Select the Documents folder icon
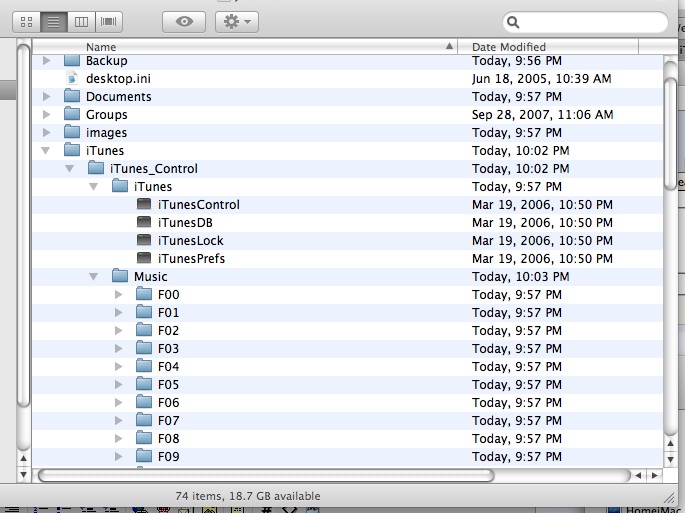685x513 pixels. 72,96
